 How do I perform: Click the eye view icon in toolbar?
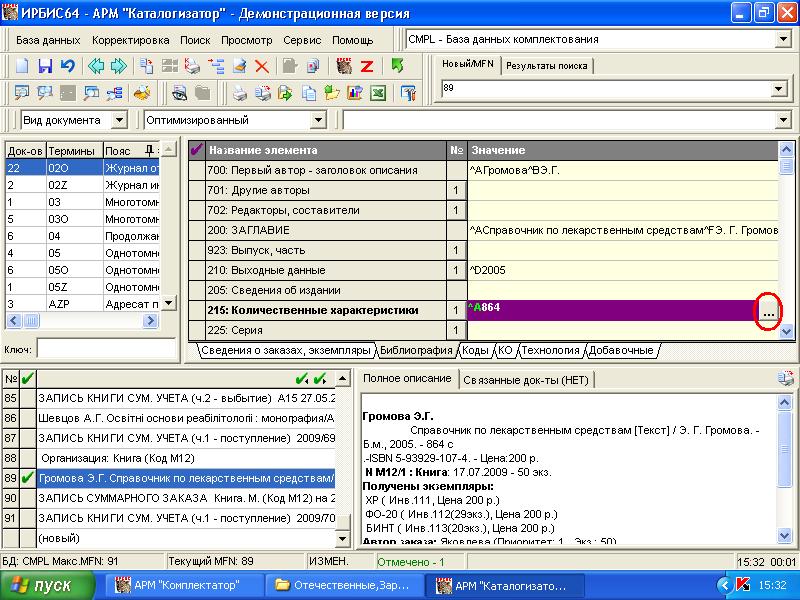(x=179, y=93)
